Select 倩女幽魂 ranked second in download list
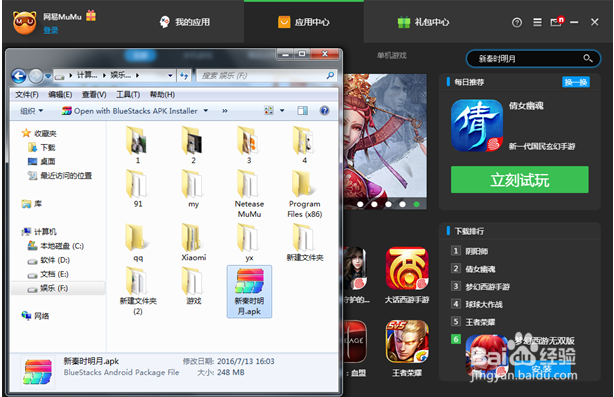This screenshot has height=397, width=614. (480, 269)
